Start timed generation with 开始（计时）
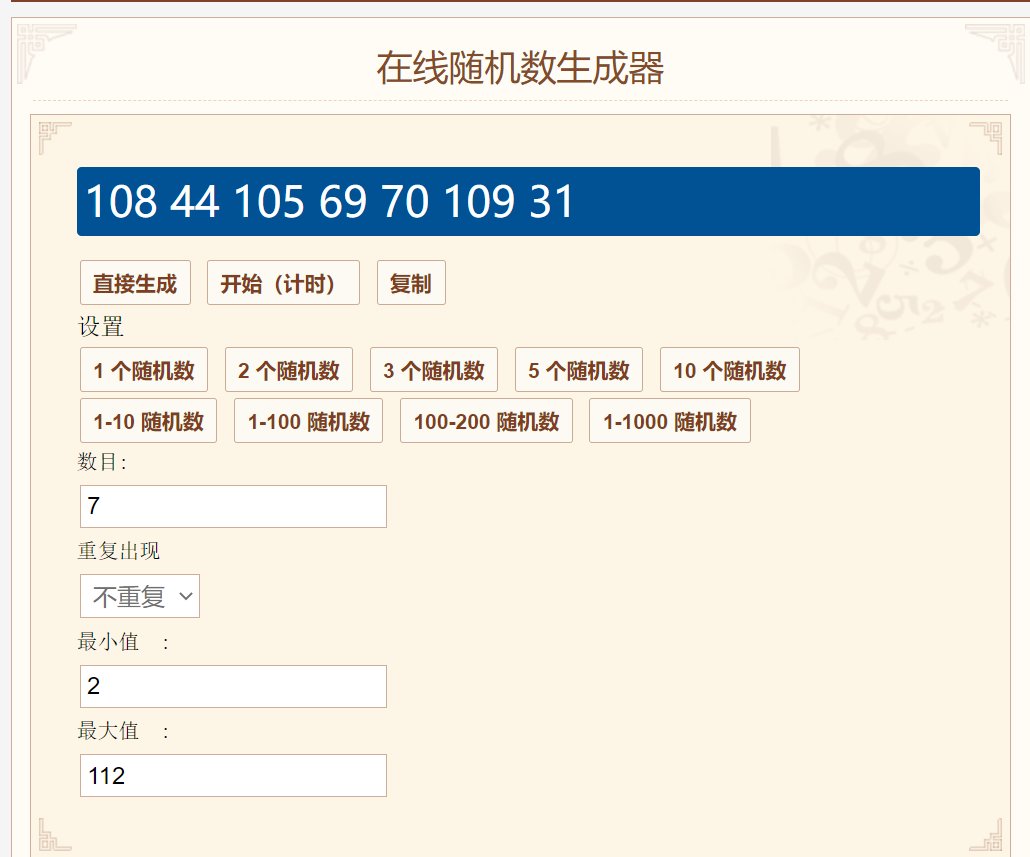This screenshot has height=857, width=1030. click(283, 283)
